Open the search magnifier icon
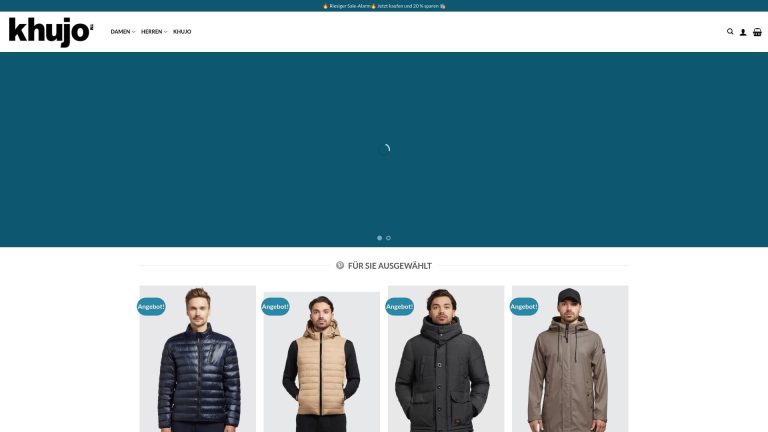Image resolution: width=768 pixels, height=432 pixels. pyautogui.click(x=730, y=31)
